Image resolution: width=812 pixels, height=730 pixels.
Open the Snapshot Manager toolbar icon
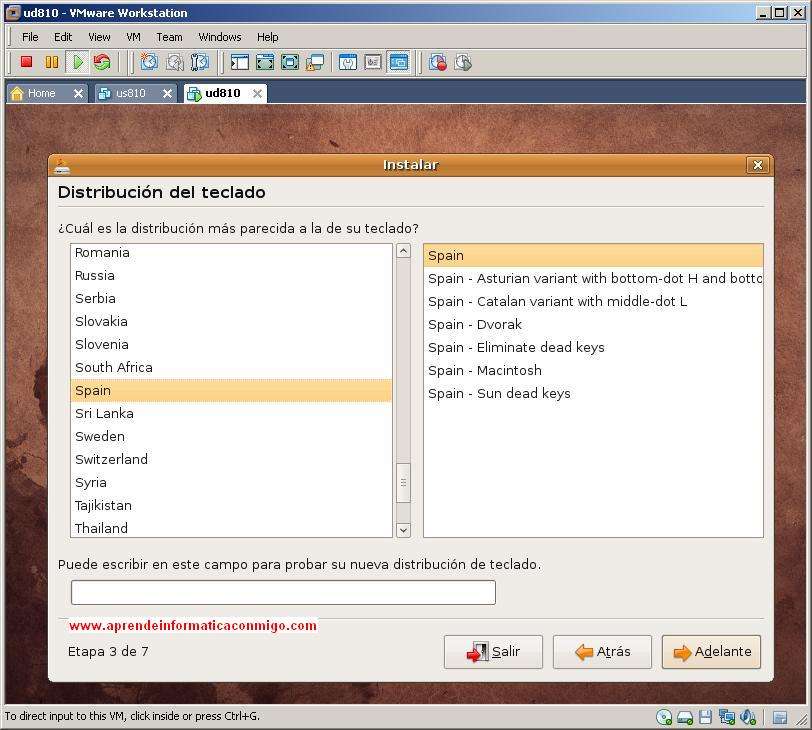point(200,63)
